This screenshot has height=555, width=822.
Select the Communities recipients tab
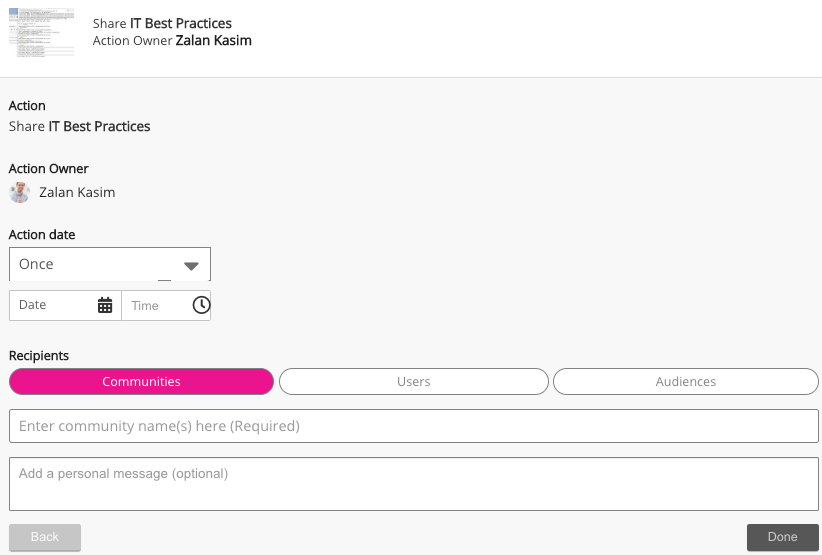click(x=141, y=382)
